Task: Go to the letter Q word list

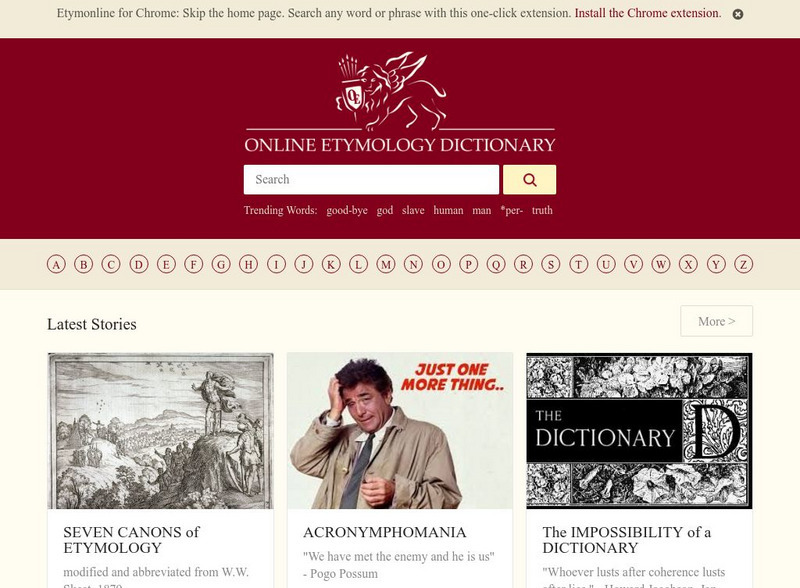Action: (496, 264)
